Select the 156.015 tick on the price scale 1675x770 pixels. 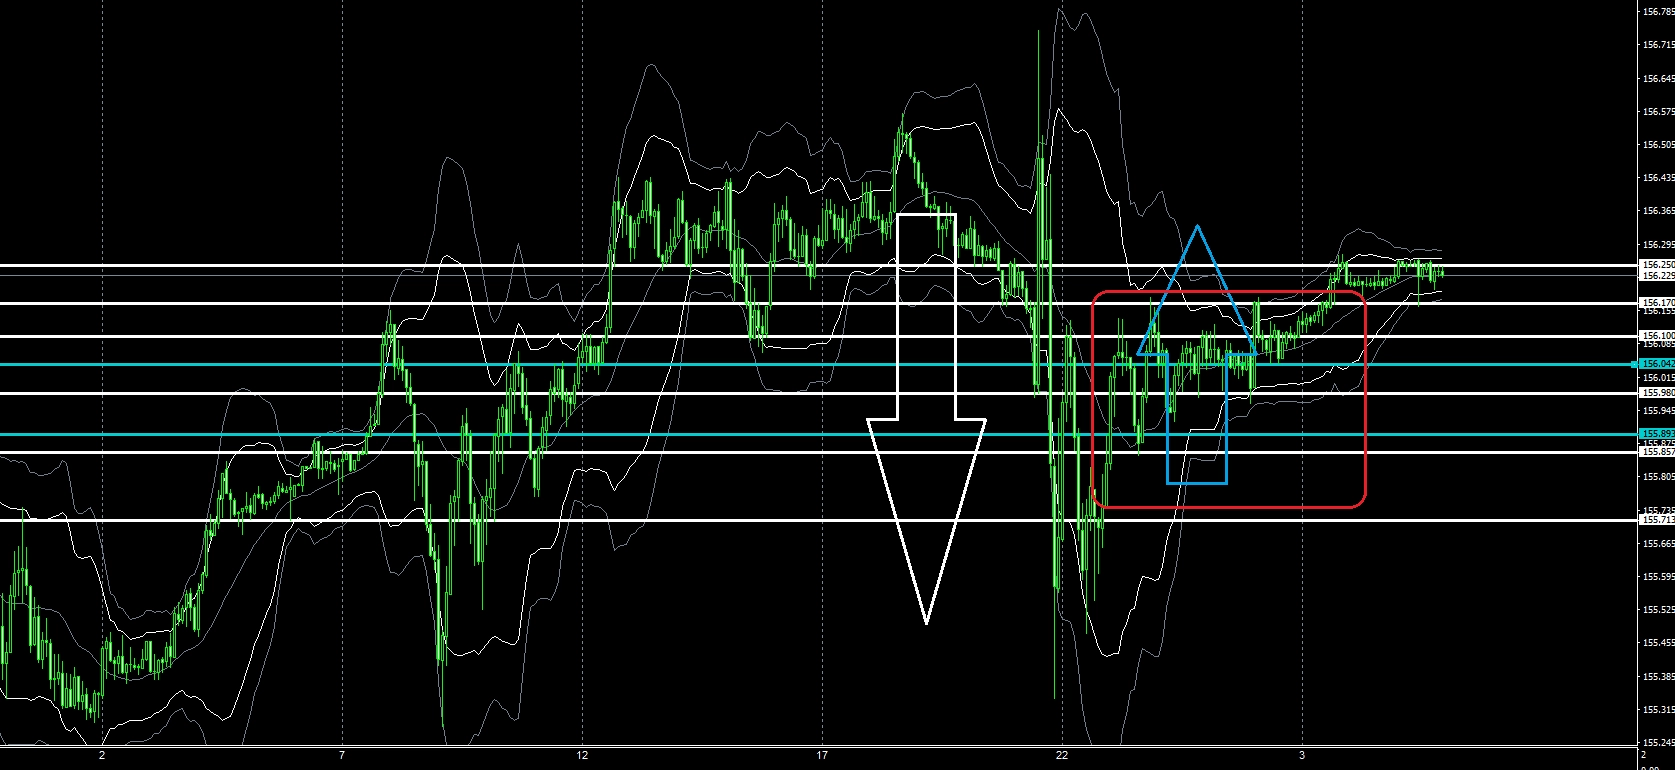click(1657, 377)
